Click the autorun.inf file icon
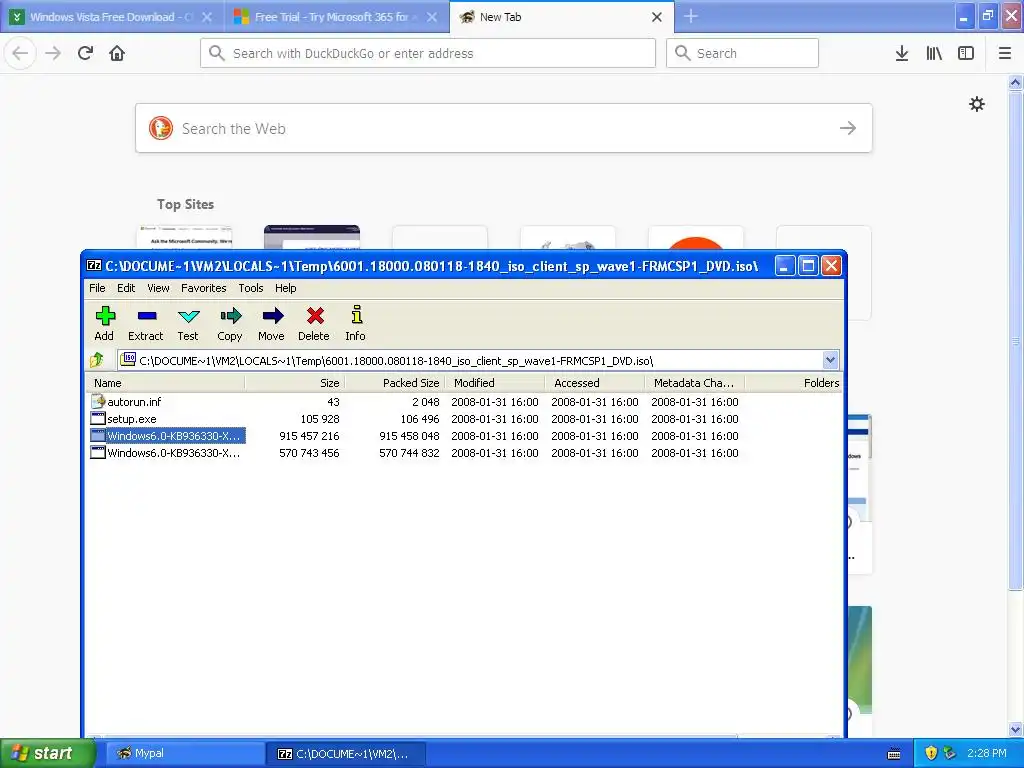The width and height of the screenshot is (1024, 768). pos(98,402)
